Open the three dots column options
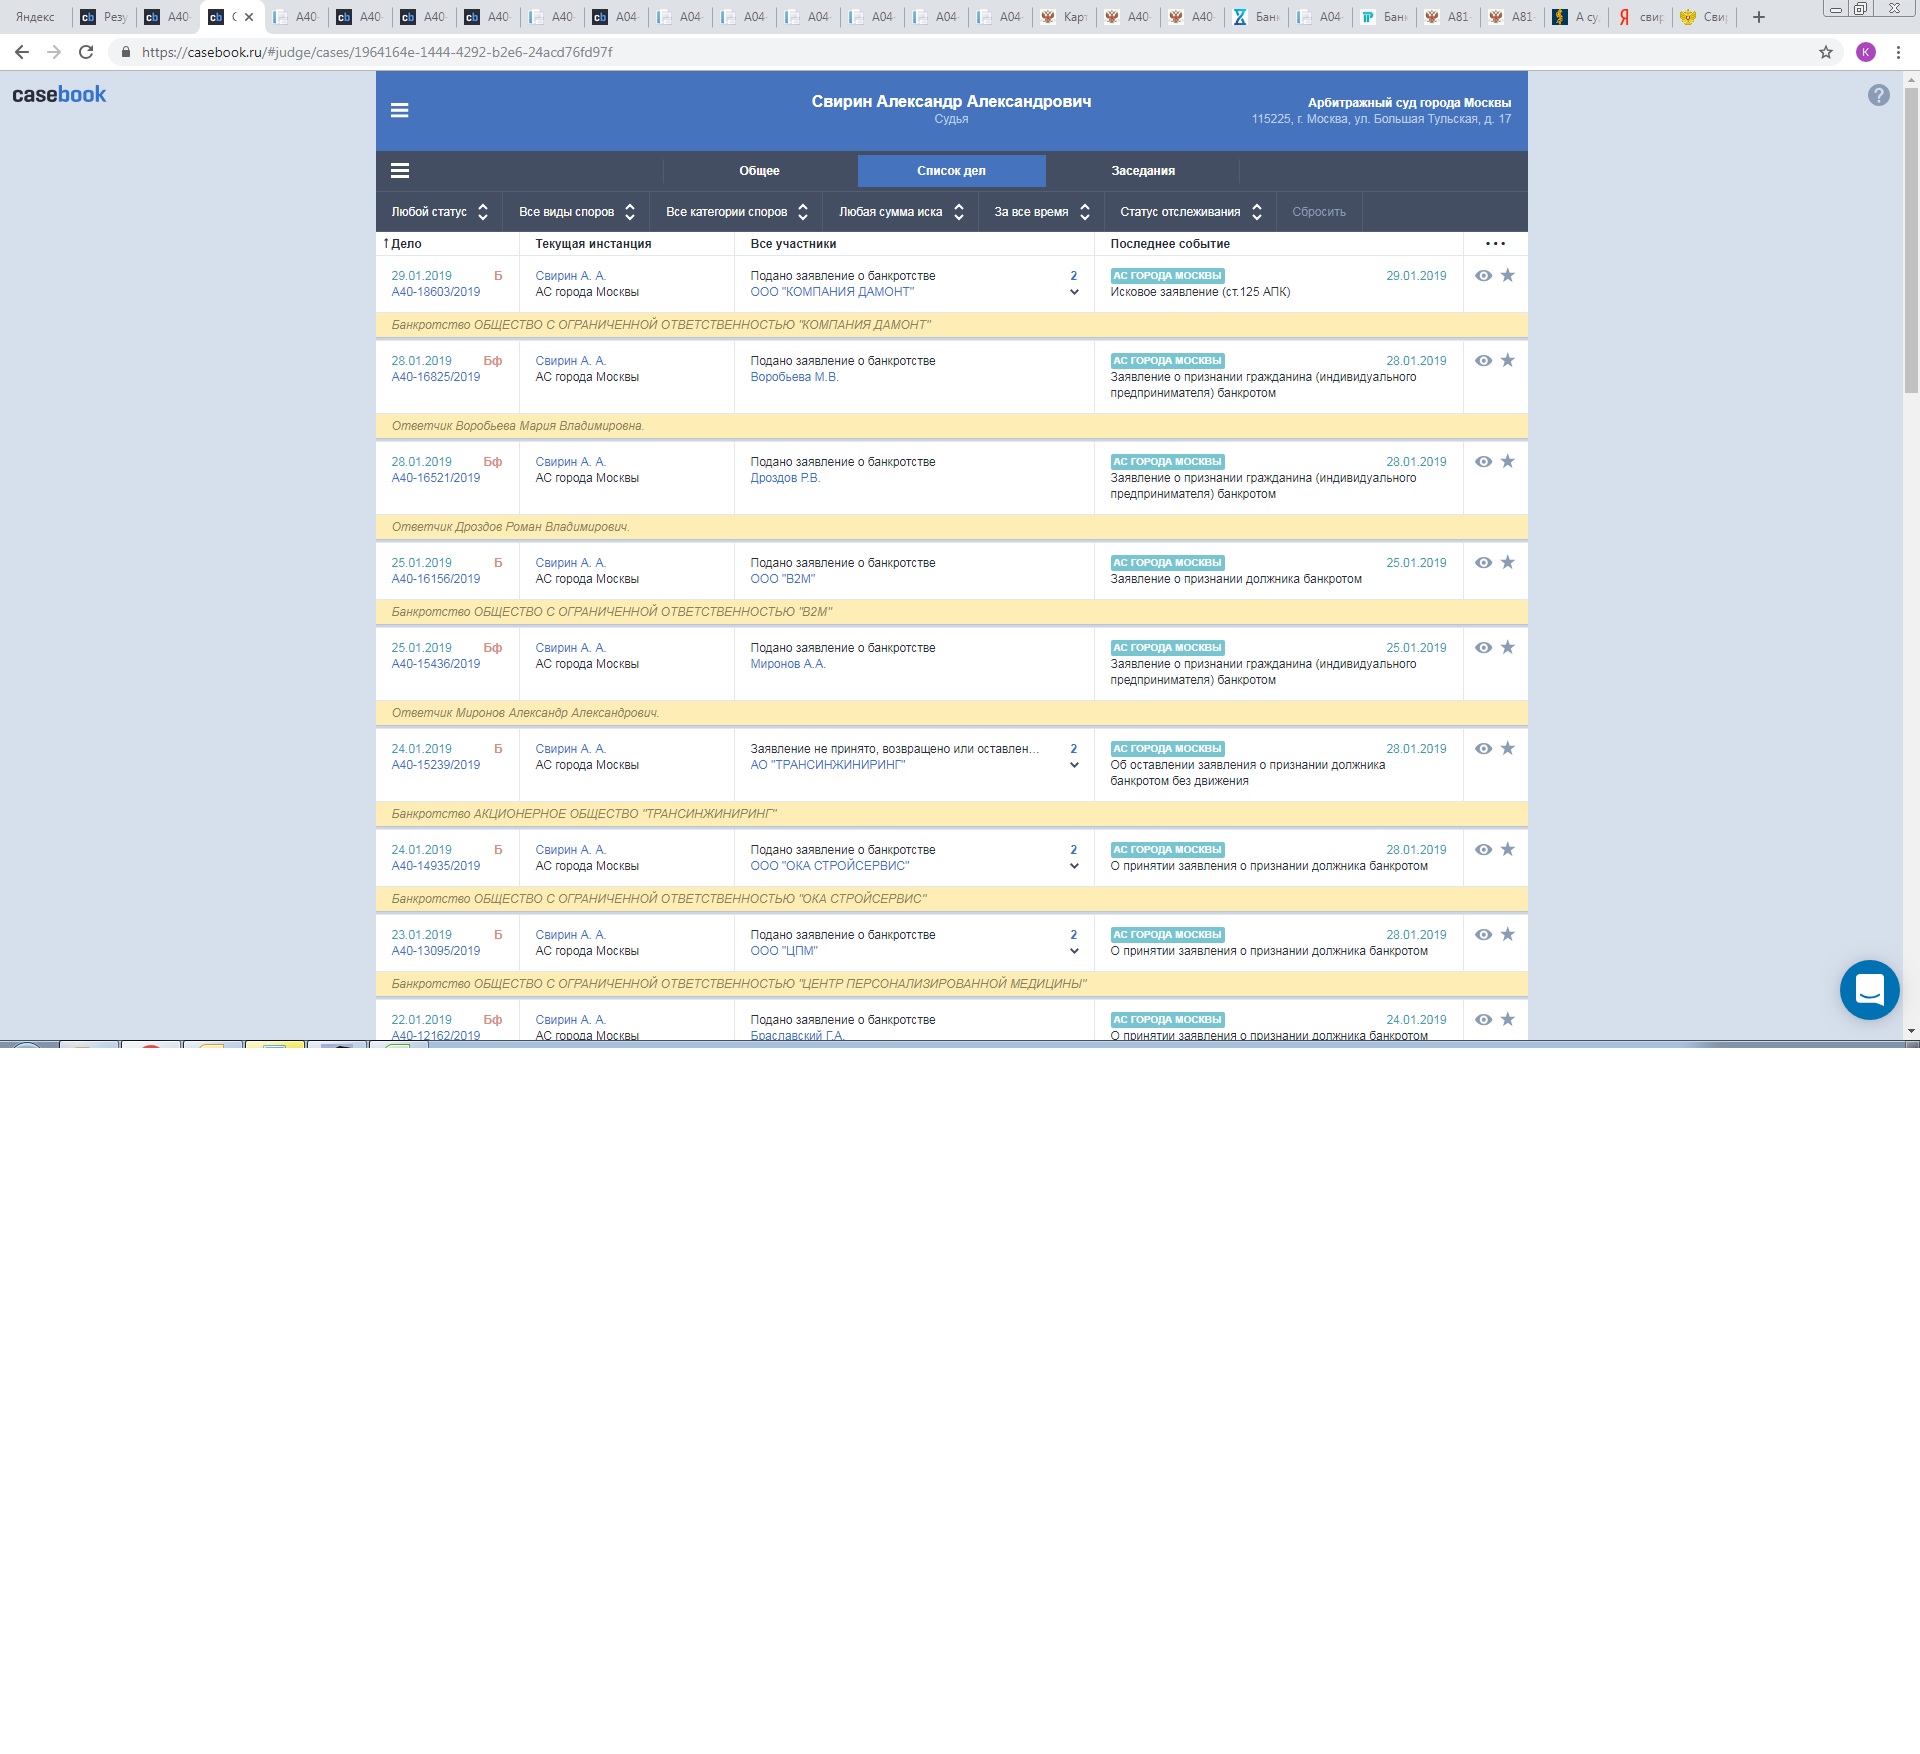 (1495, 244)
